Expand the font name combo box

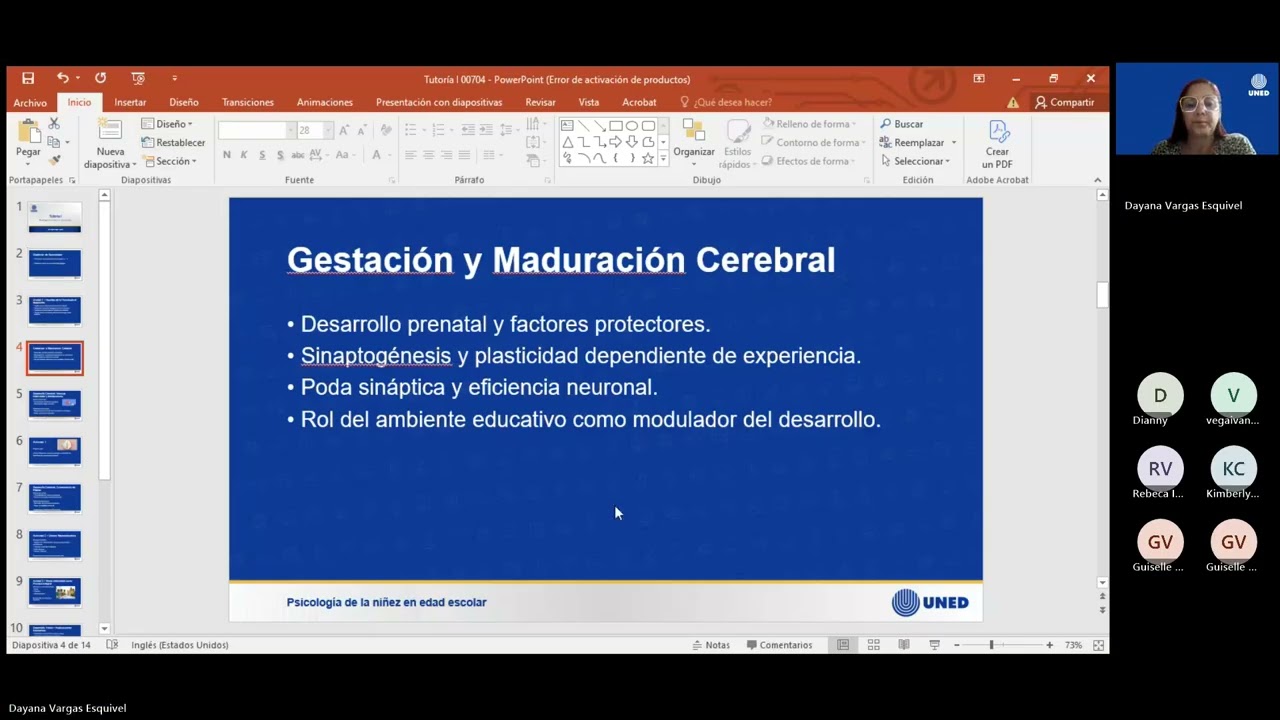[x=291, y=130]
